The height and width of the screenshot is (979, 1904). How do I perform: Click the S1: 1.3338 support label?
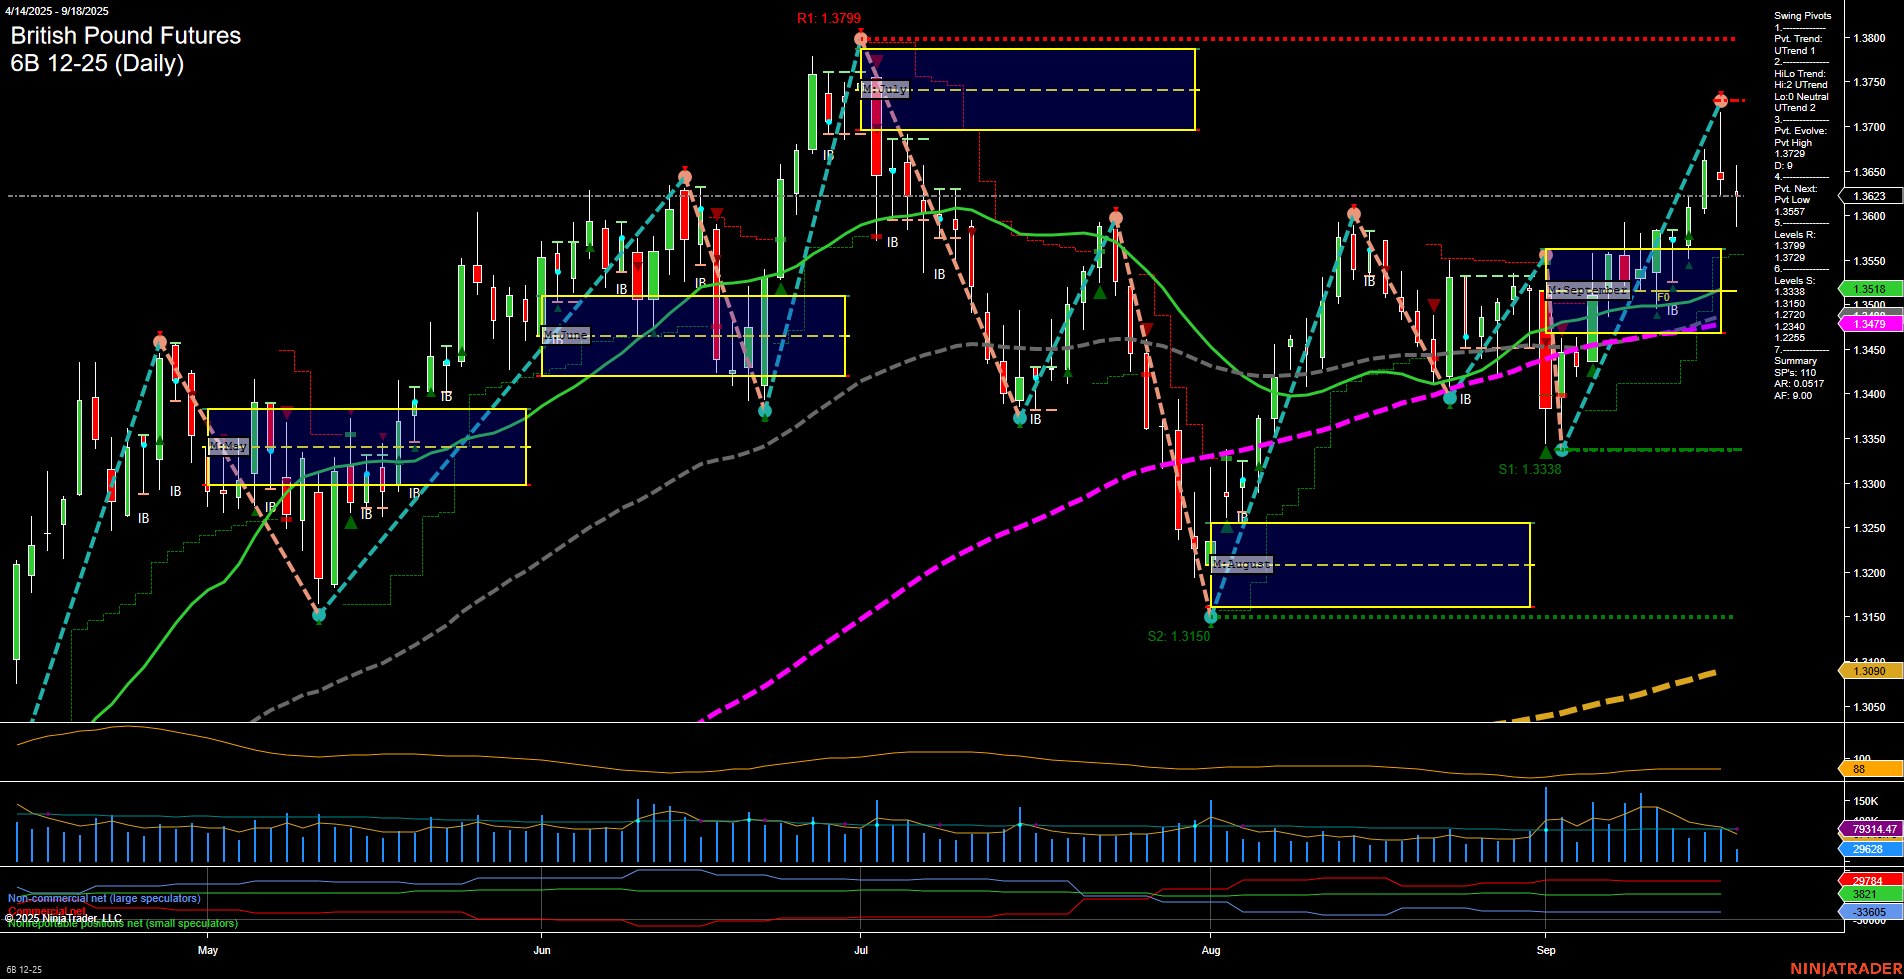1529,467
